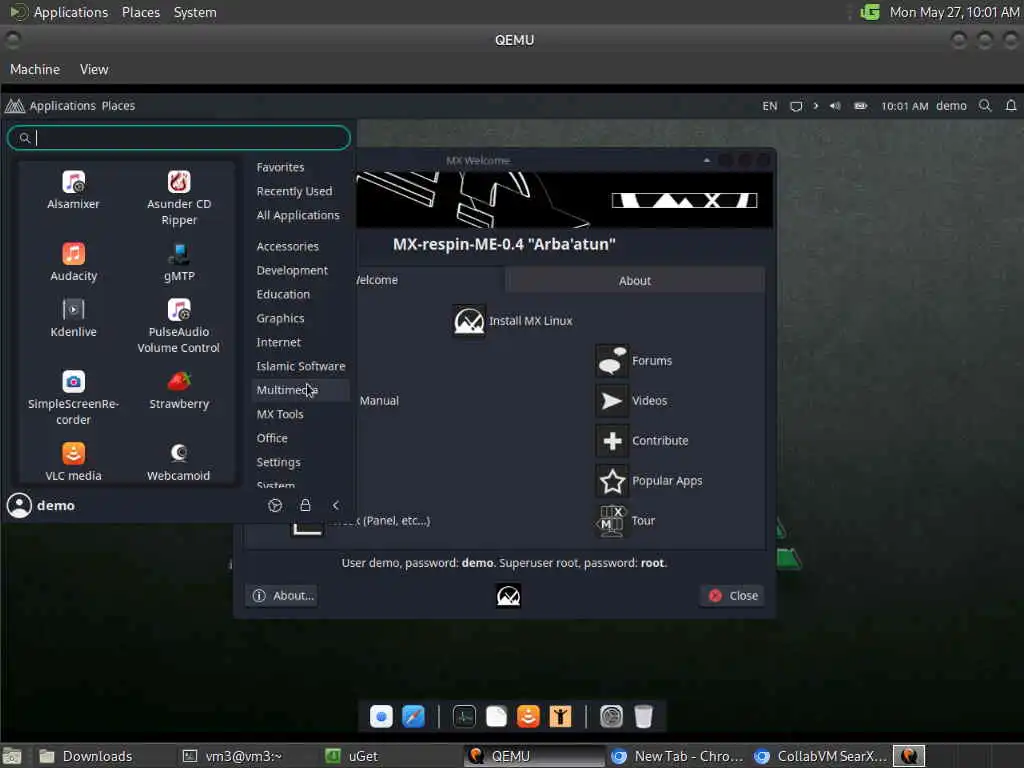The image size is (1024, 768).
Task: Click the session settings icon beside lock
Action: (275, 505)
